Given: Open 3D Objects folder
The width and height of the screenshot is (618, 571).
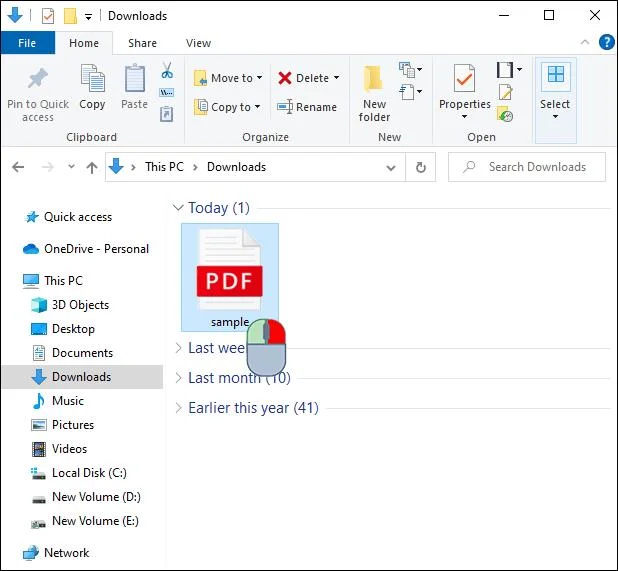Looking at the screenshot, I should [x=70, y=305].
